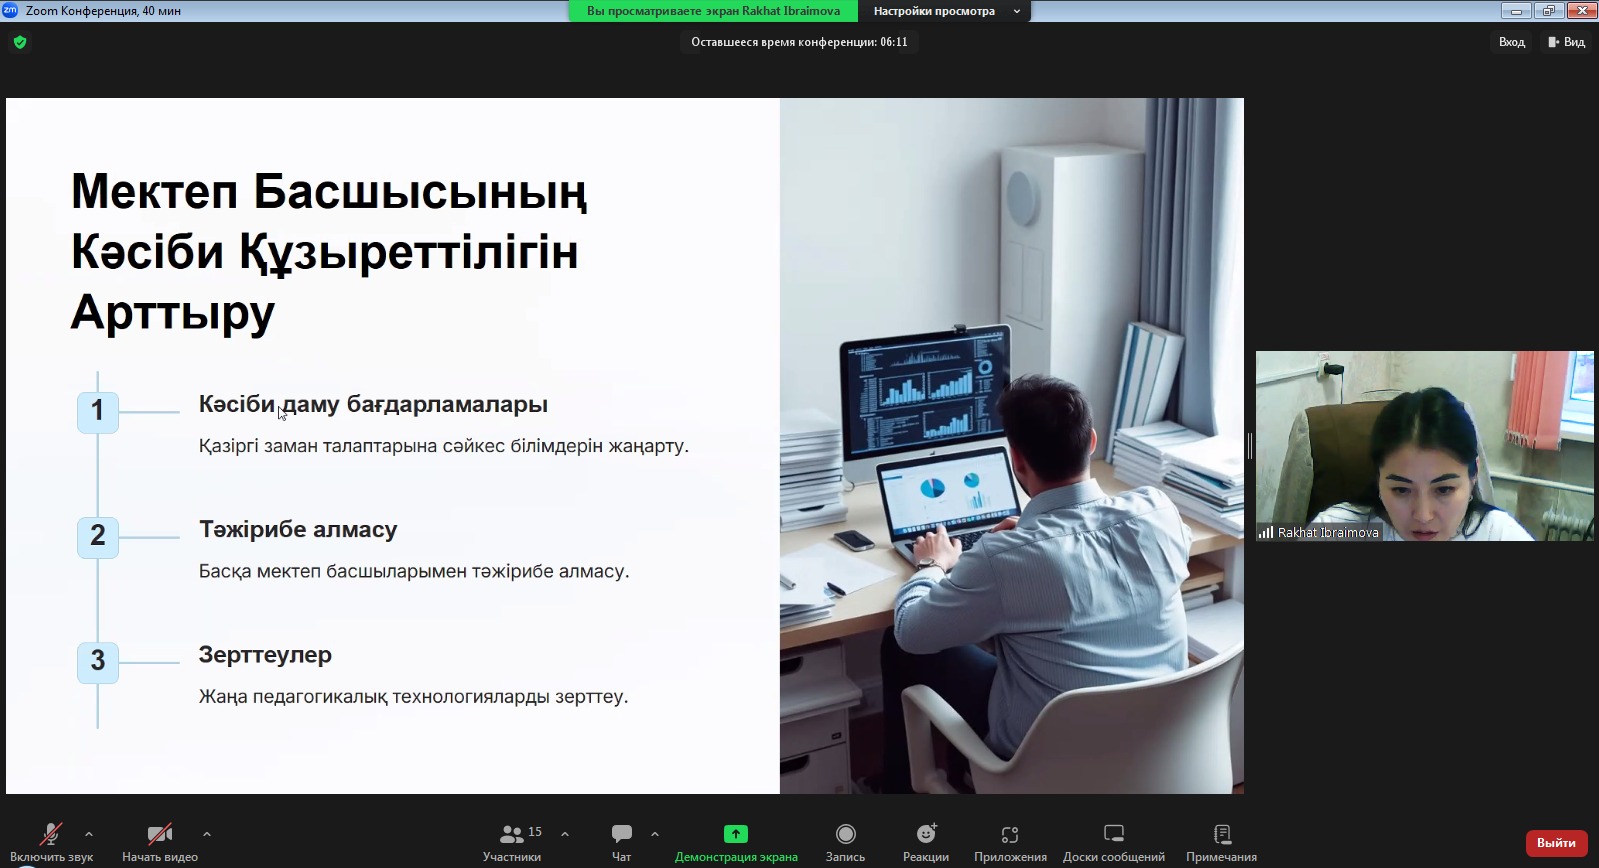Click step number 3 badge on slide
The height and width of the screenshot is (868, 1599).
(x=98, y=661)
